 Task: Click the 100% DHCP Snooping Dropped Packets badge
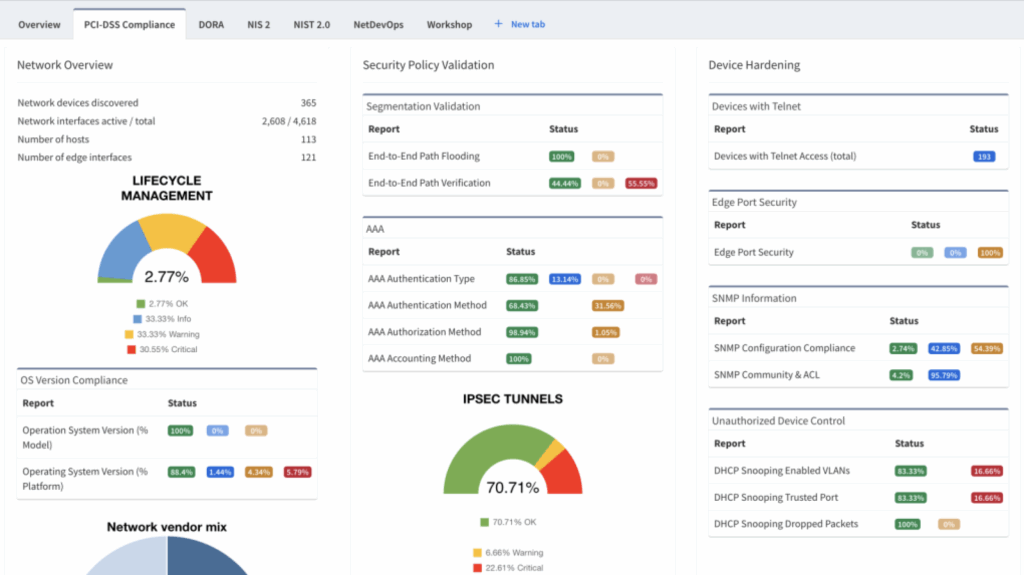[x=907, y=525]
